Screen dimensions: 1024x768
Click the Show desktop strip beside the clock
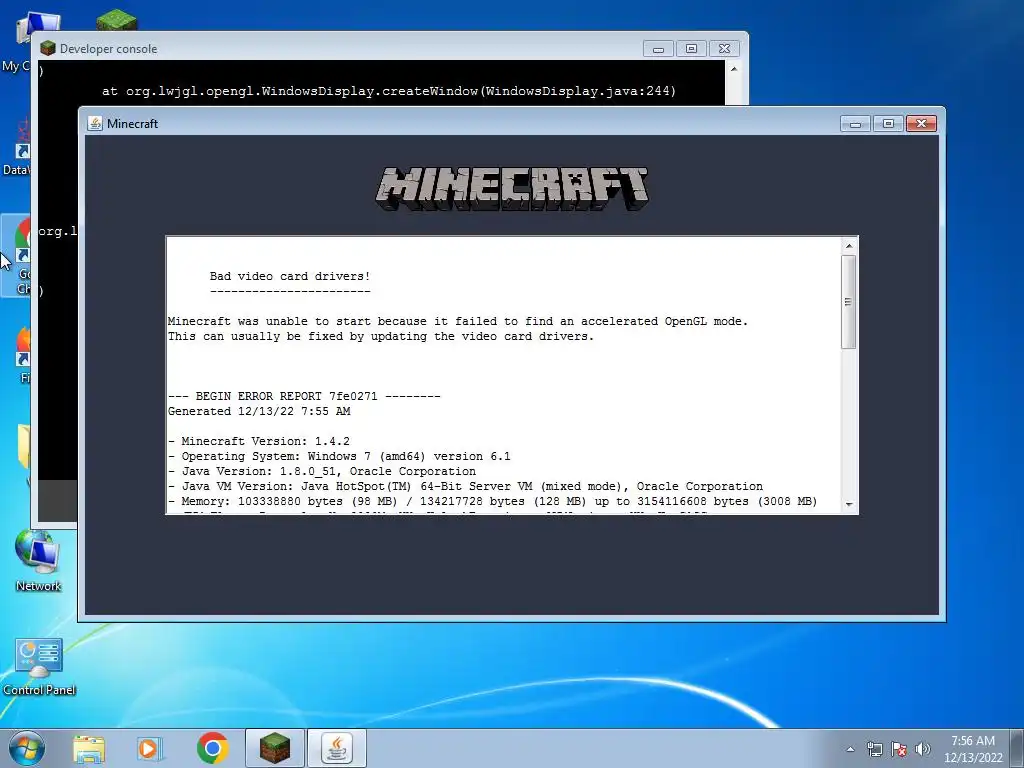(1017, 748)
